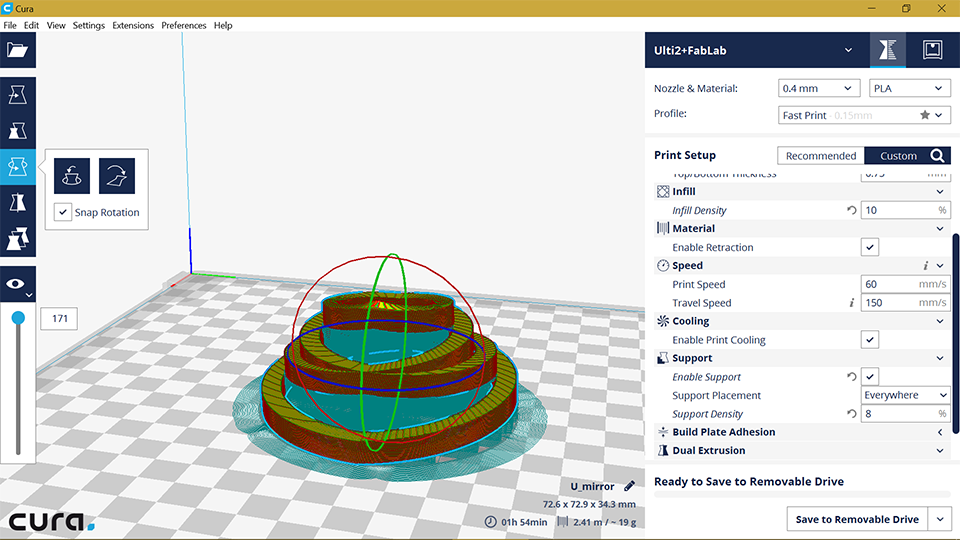This screenshot has height=540, width=960.
Task: Select the Move tool in sidebar
Action: pos(17,95)
